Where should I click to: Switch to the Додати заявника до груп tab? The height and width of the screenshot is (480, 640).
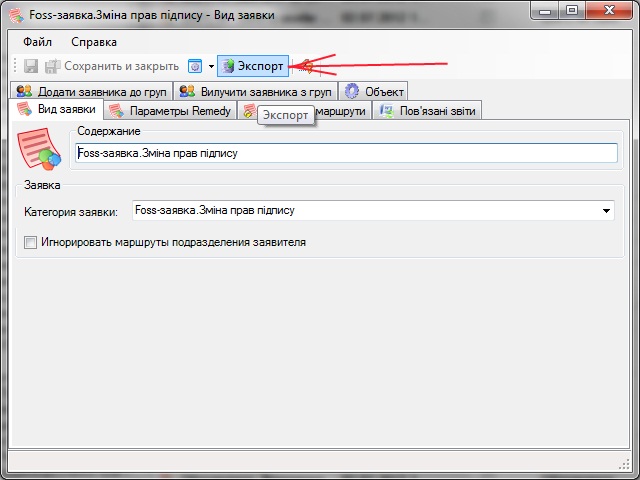(x=92, y=91)
